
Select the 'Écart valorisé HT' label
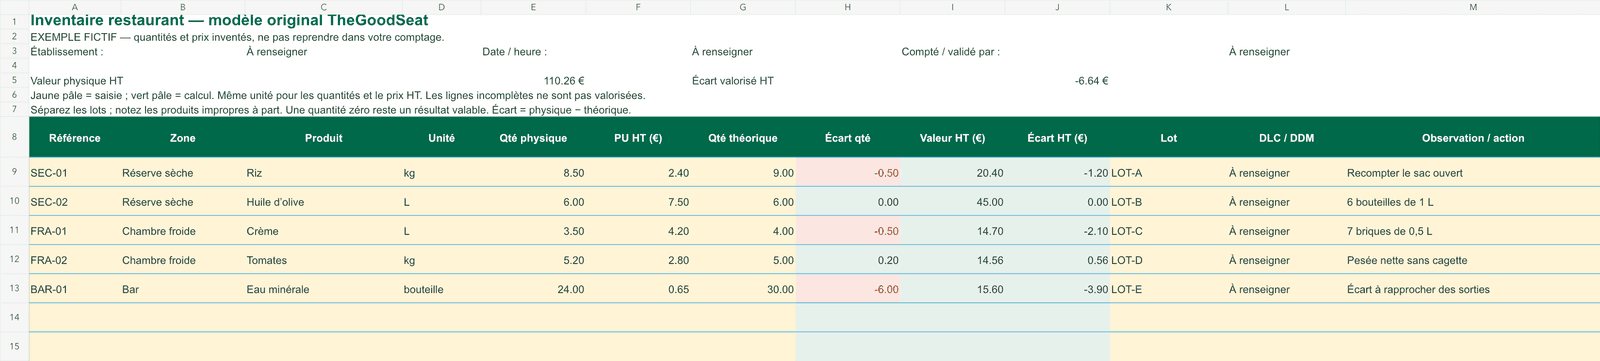[x=732, y=81]
